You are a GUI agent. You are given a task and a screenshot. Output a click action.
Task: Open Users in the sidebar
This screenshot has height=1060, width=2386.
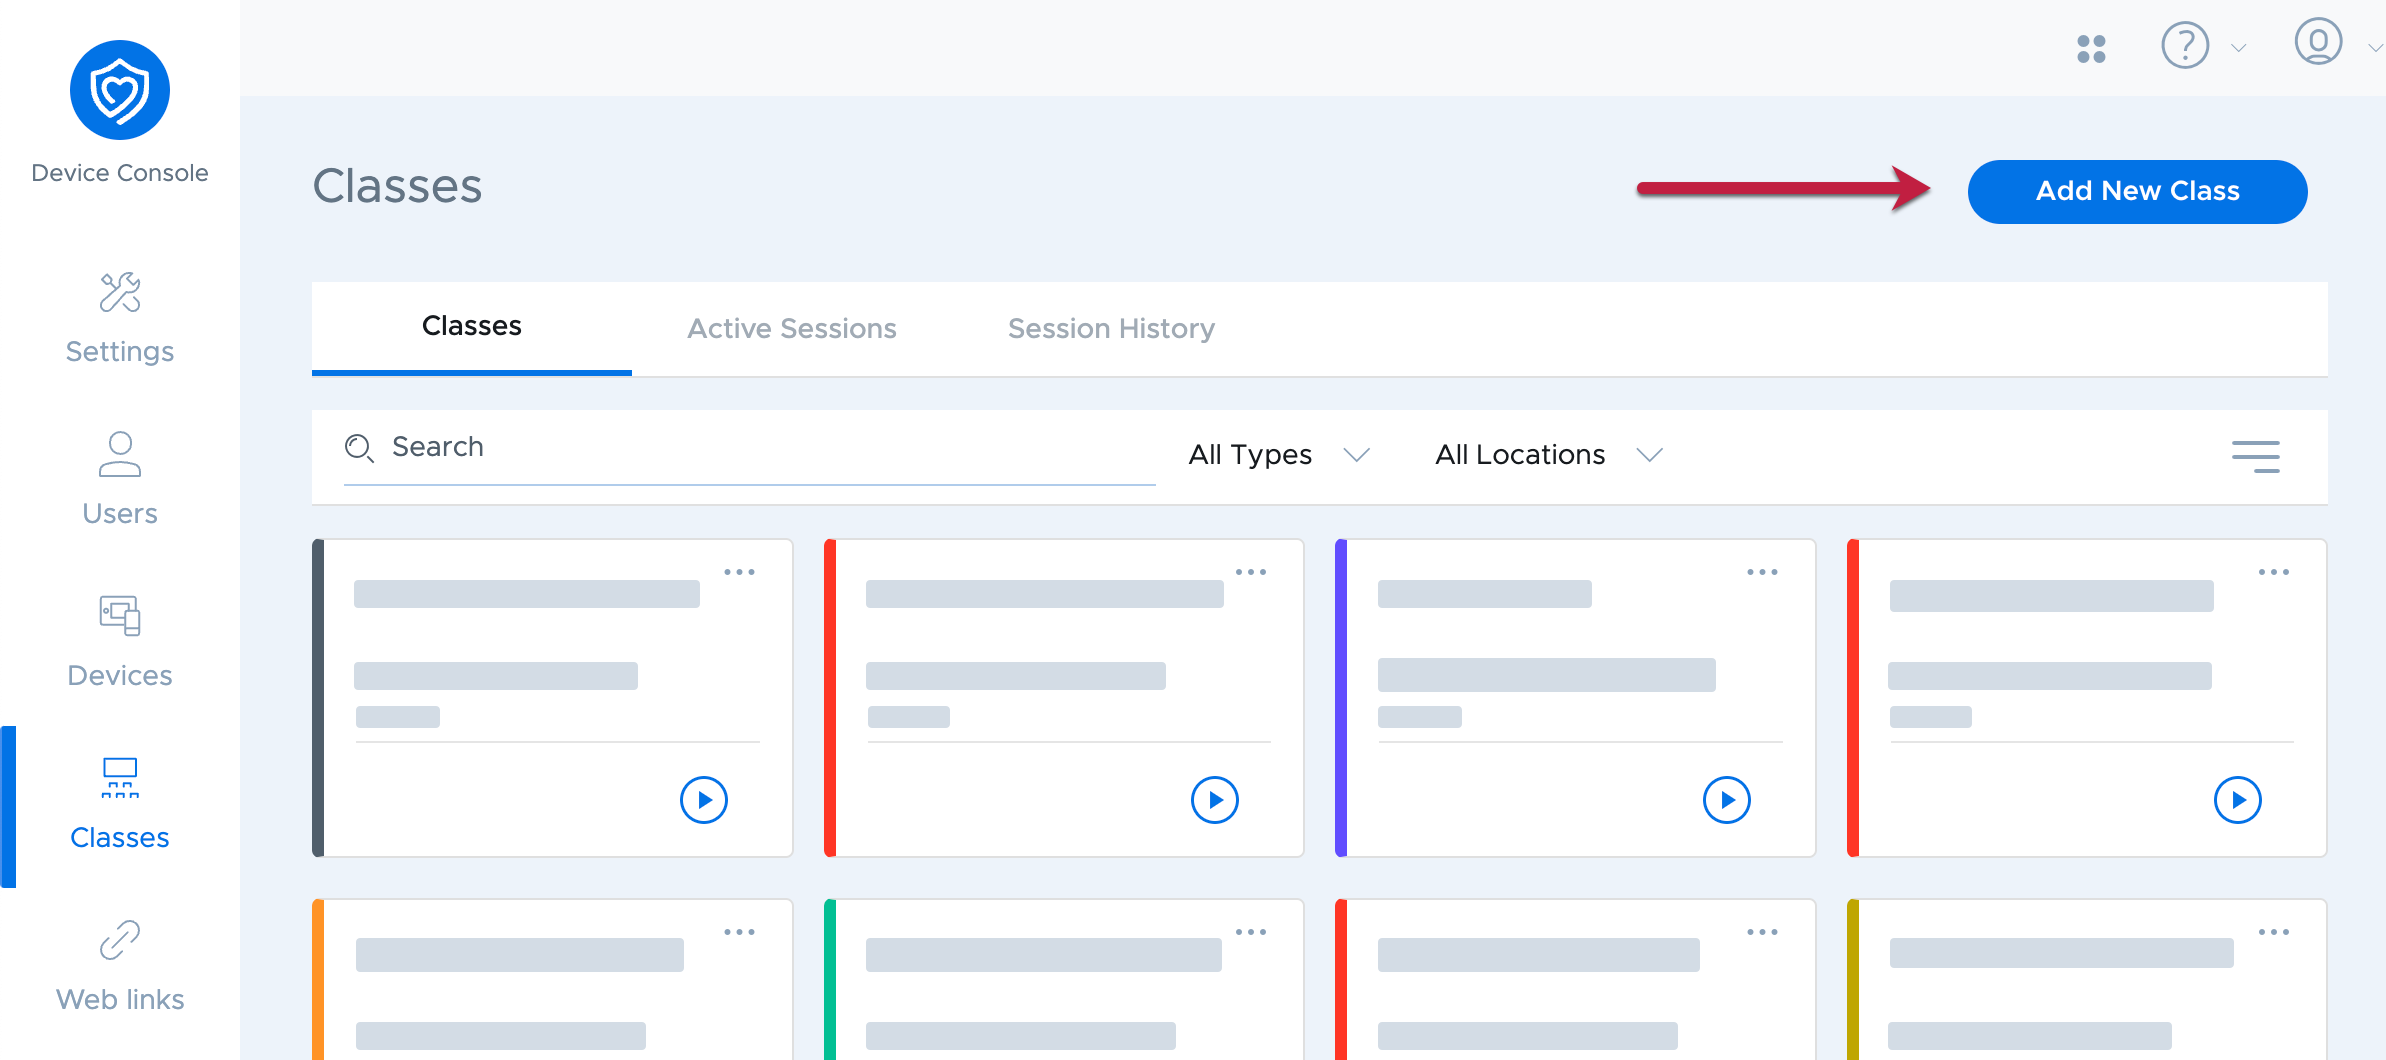[x=120, y=479]
